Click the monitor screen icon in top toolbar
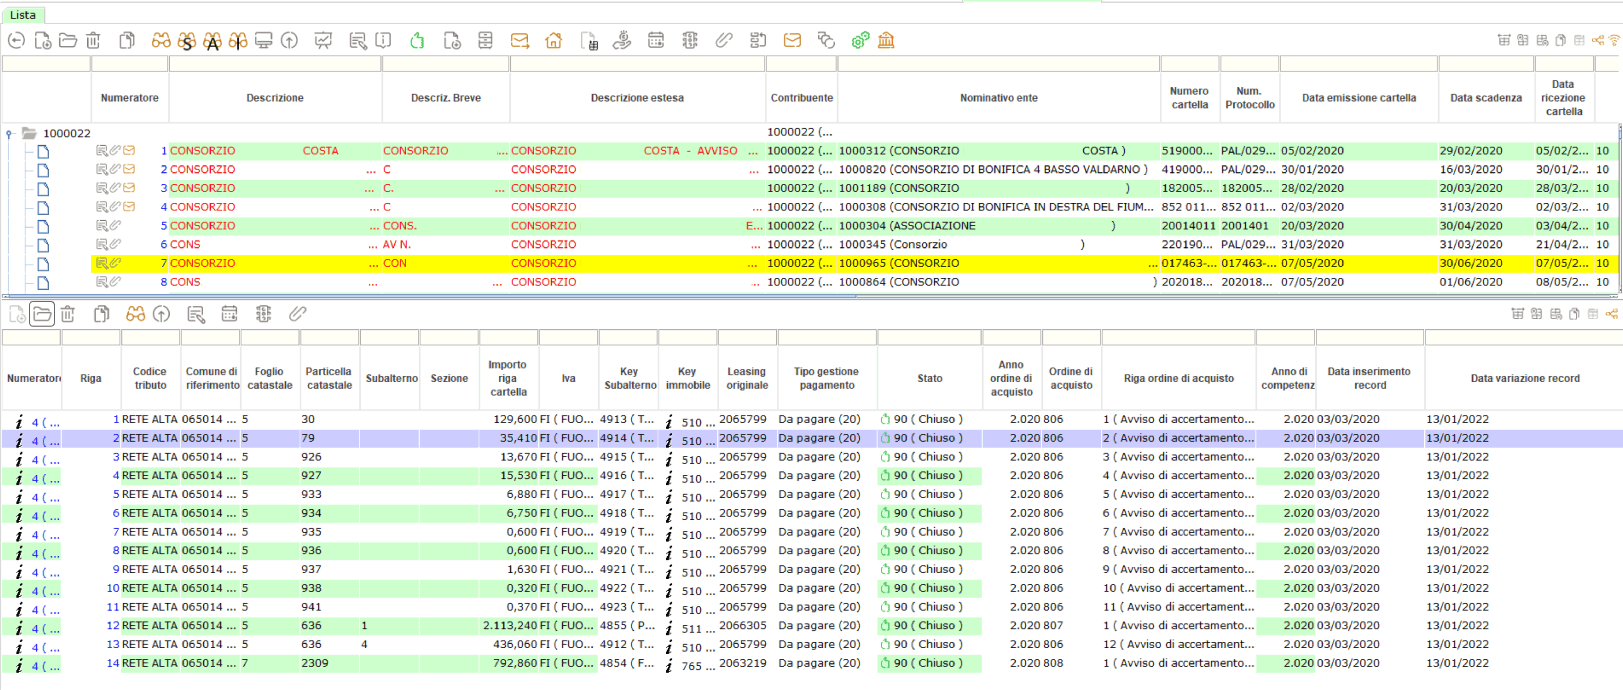Screen dimensions: 1623x690 (x=264, y=40)
